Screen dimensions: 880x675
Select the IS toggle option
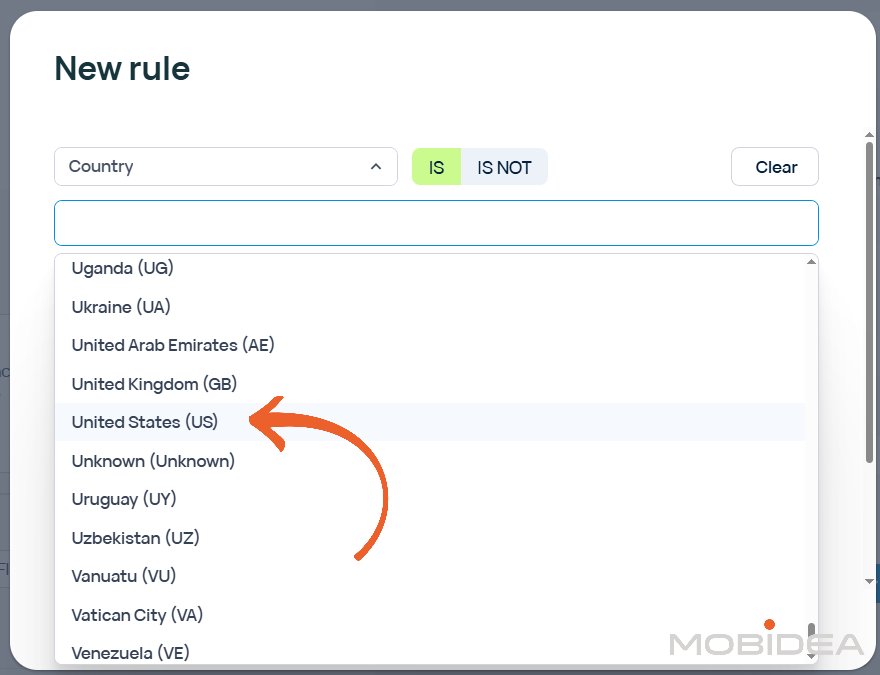[x=436, y=167]
